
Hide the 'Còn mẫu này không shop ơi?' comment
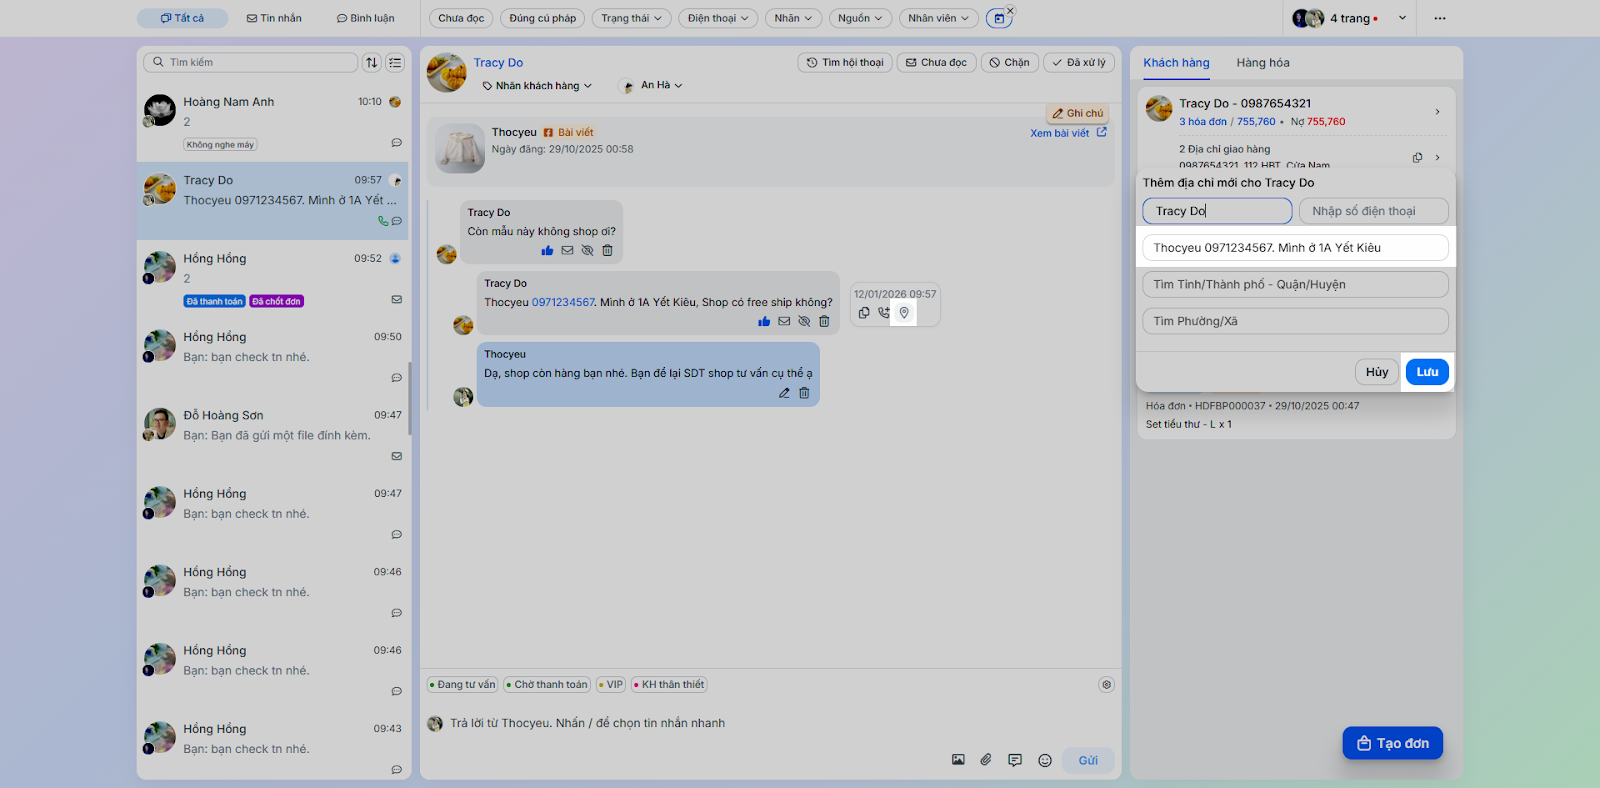point(587,250)
